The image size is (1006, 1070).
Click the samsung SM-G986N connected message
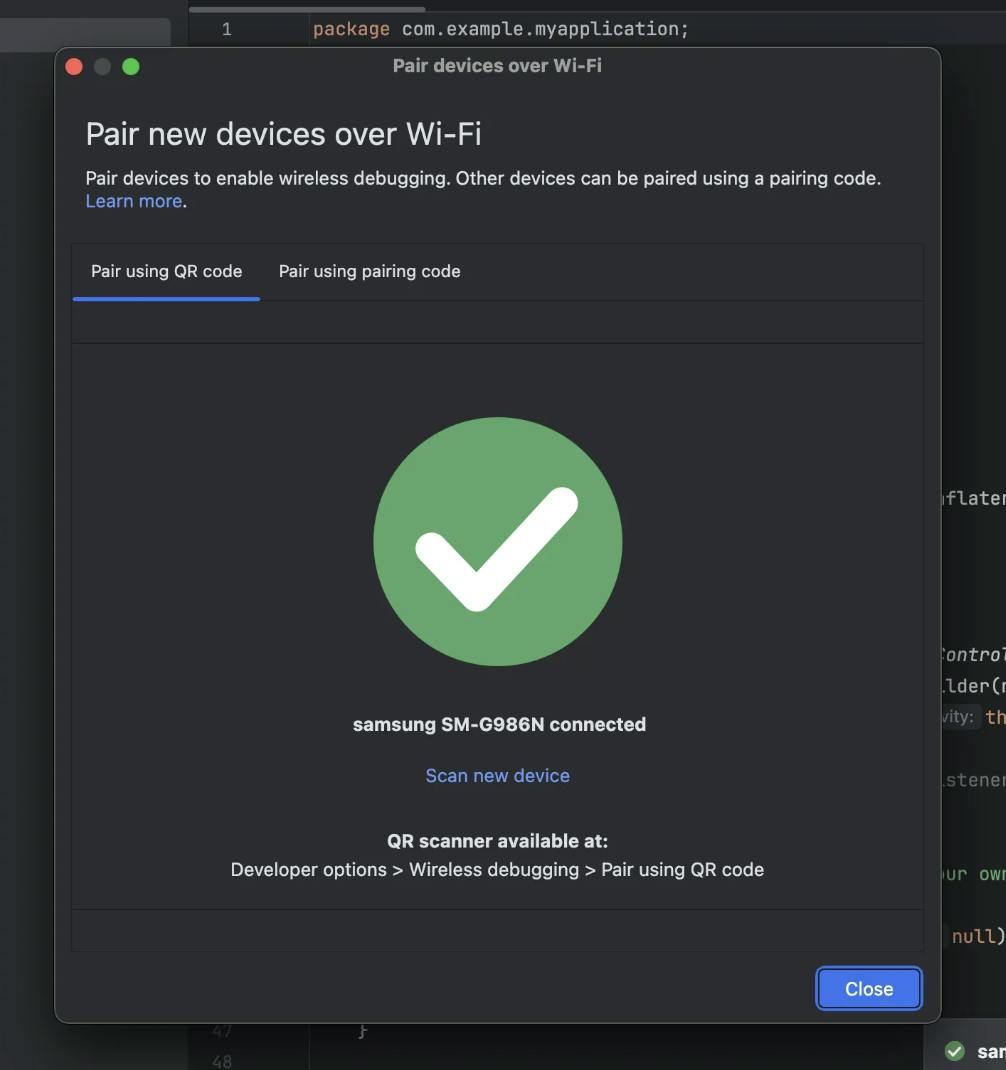[x=499, y=725]
